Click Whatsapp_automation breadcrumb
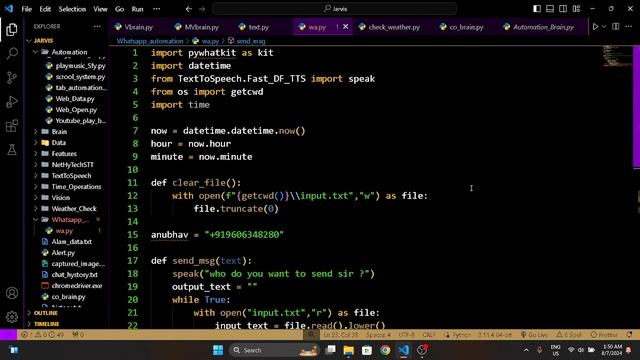This screenshot has width=640, height=360. click(x=150, y=41)
